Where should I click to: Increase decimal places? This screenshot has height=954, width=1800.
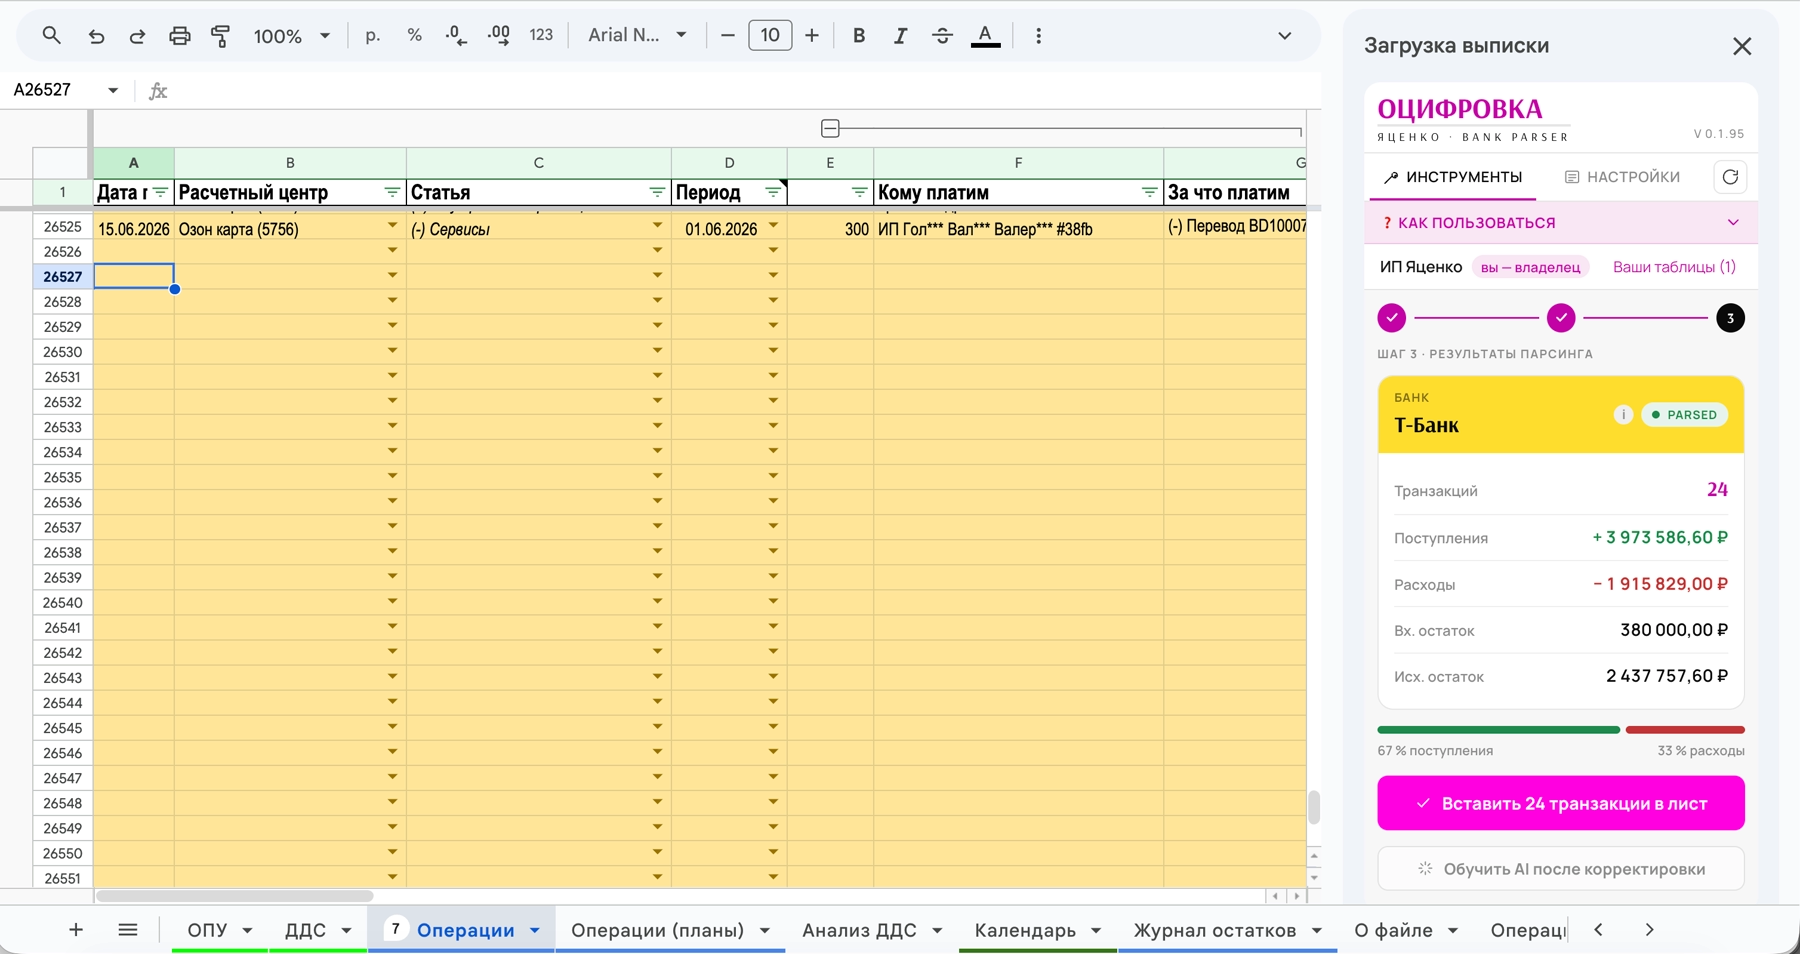point(498,35)
